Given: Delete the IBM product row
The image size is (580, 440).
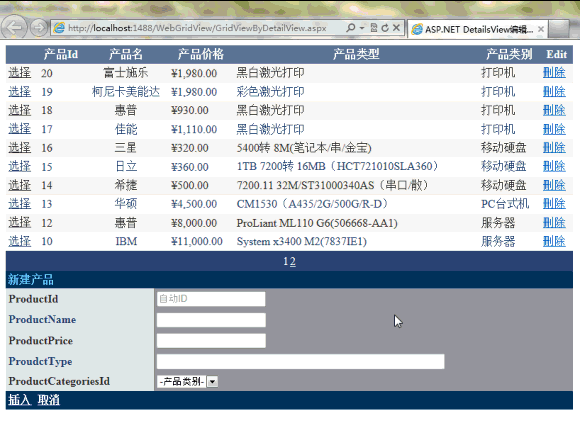Looking at the screenshot, I should pyautogui.click(x=554, y=241).
